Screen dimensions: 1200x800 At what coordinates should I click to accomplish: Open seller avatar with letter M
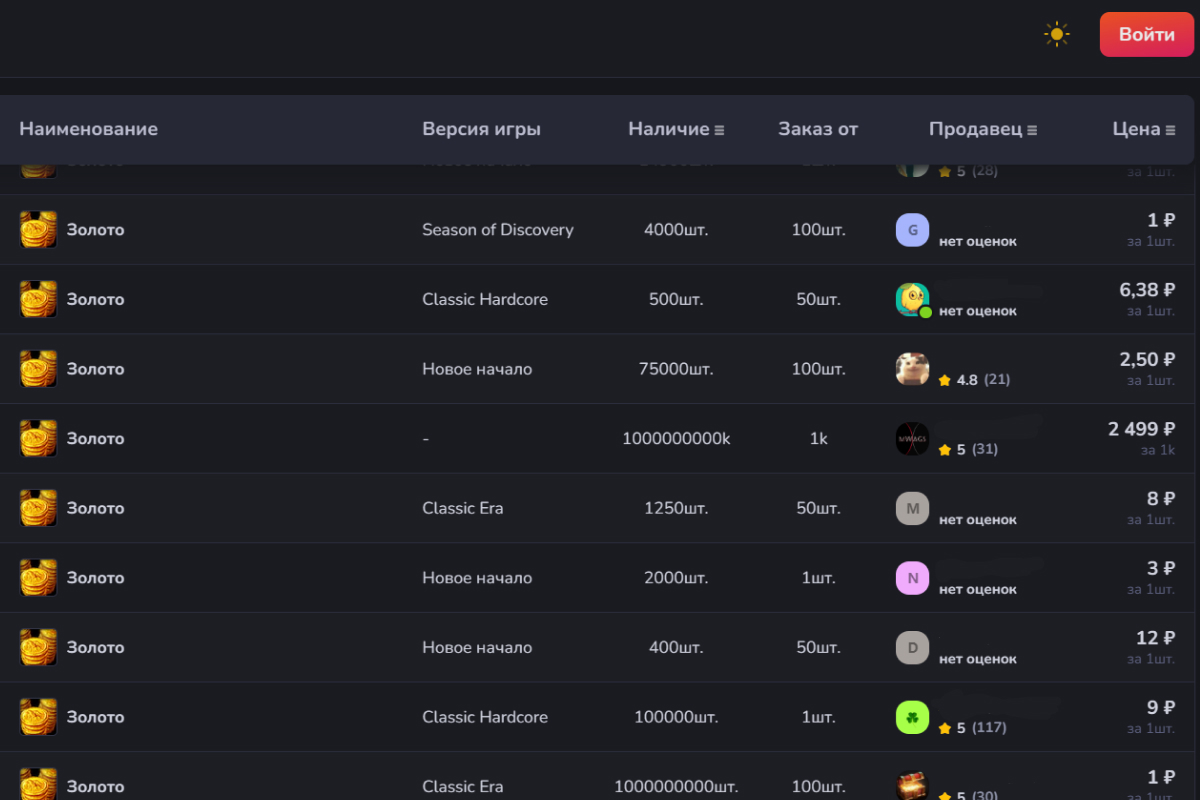[912, 508]
